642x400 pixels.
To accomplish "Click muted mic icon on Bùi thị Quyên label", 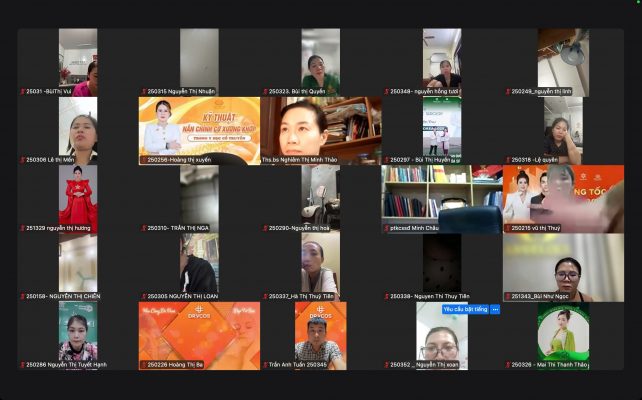I will click(x=264, y=92).
